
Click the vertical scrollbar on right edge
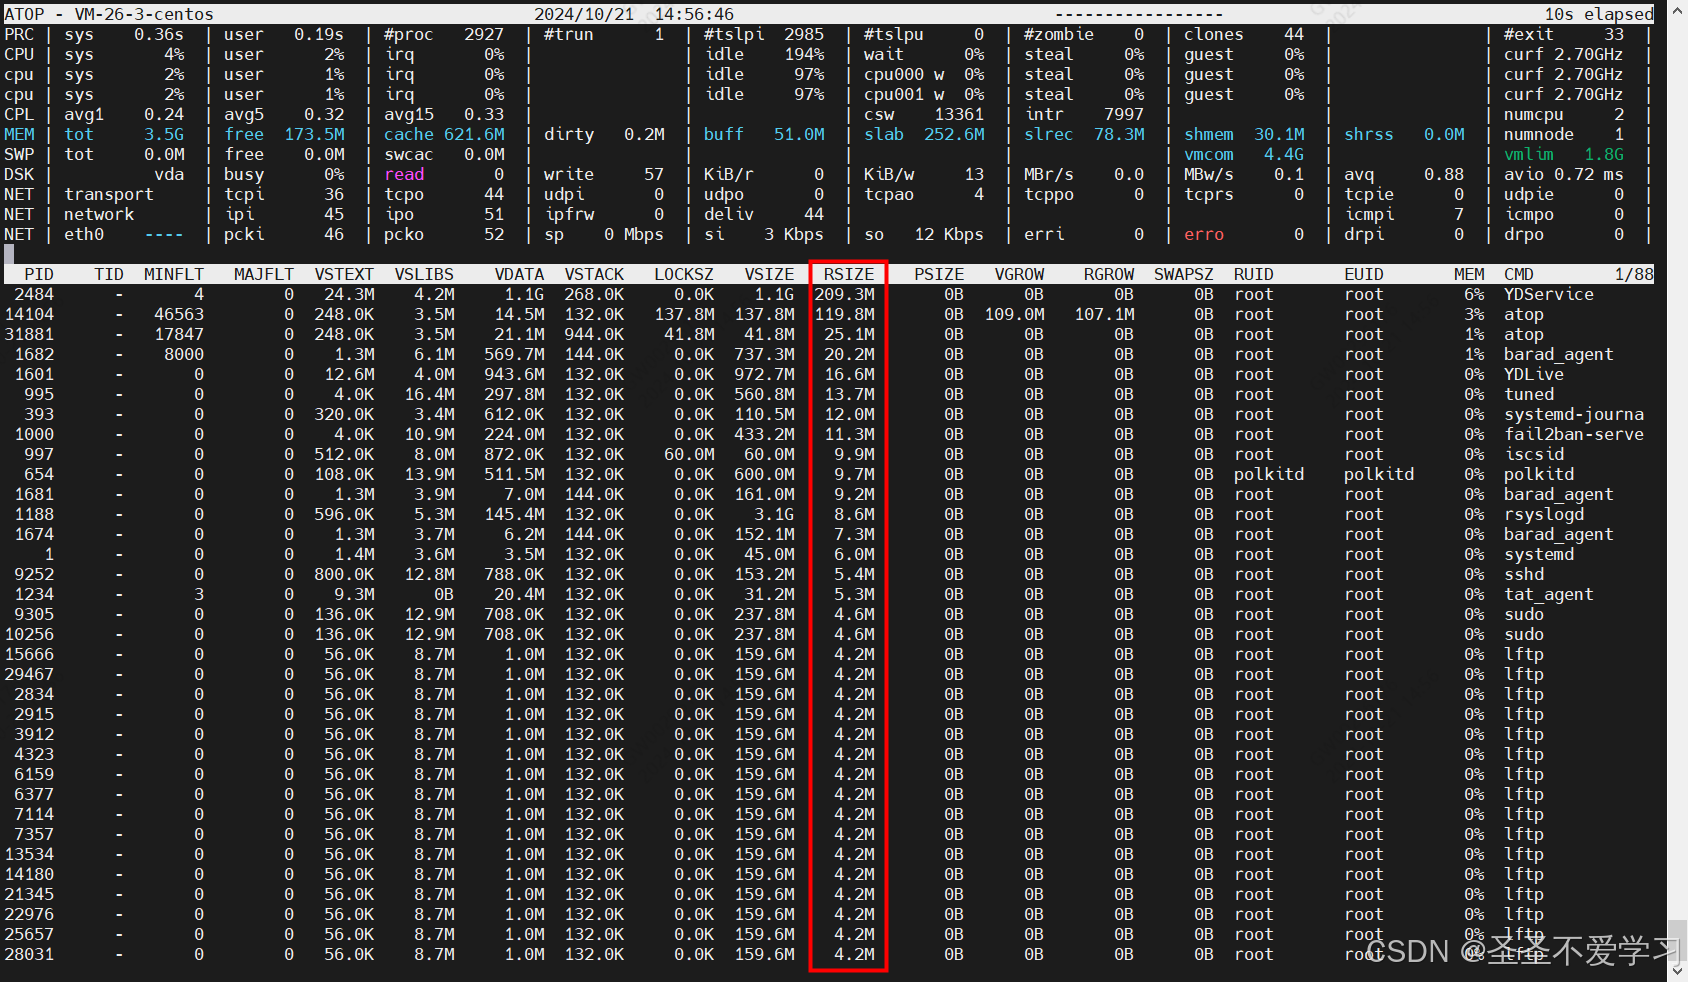(x=1678, y=490)
